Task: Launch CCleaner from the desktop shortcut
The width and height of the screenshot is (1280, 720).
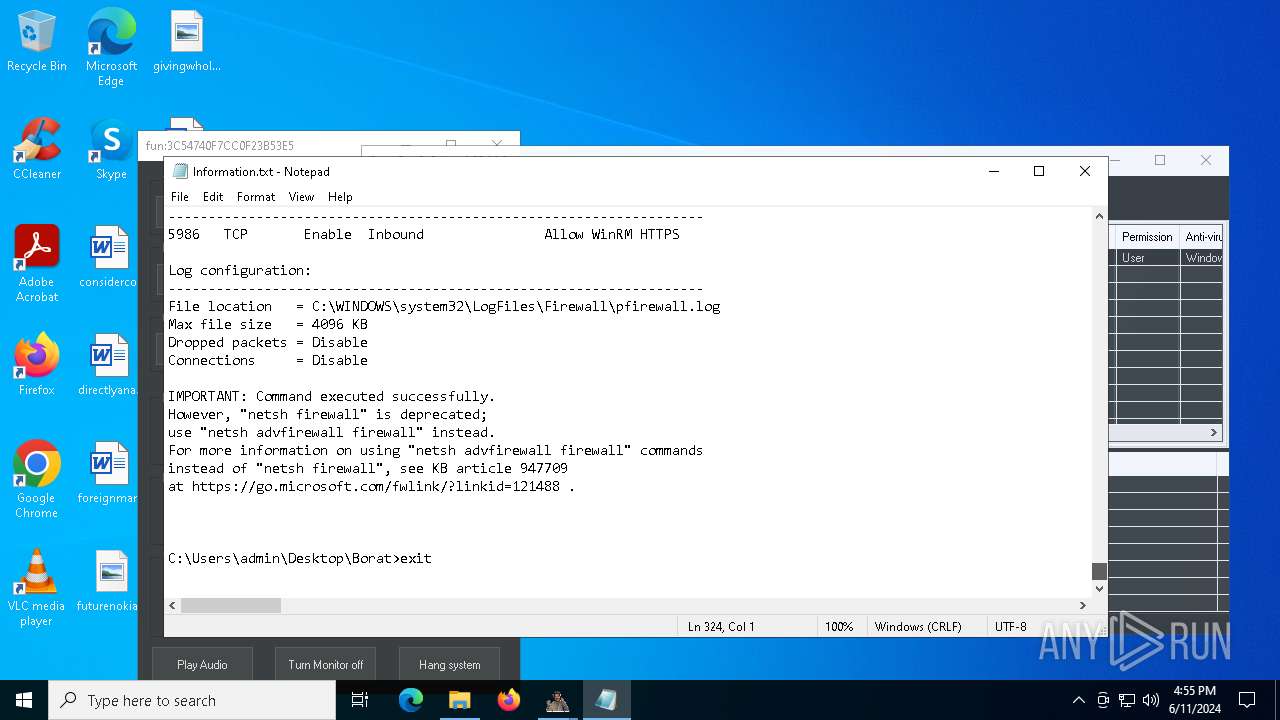Action: click(x=37, y=150)
